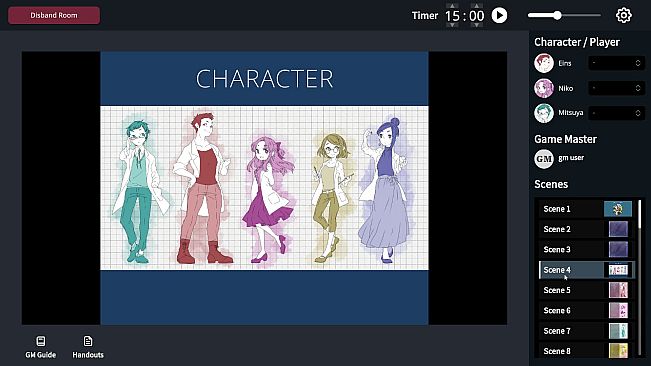Open settings via the gear icon
The image size is (651, 366).
click(623, 15)
